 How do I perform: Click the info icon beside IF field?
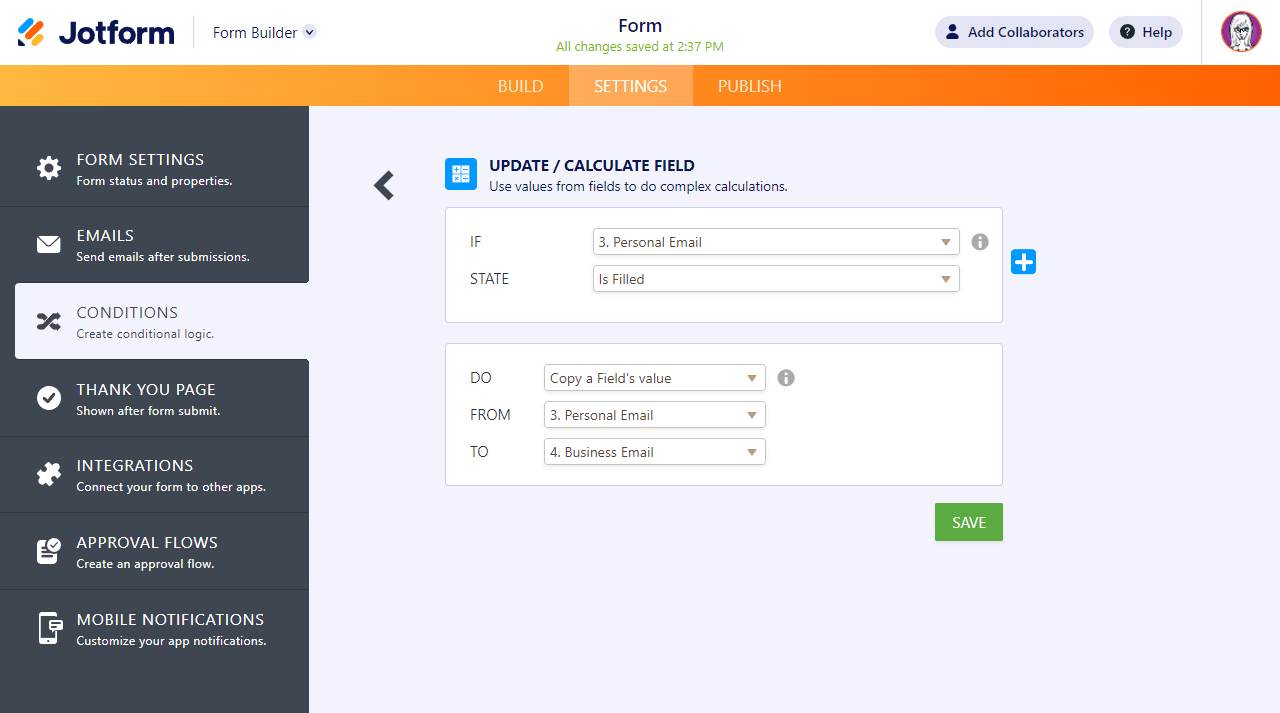coord(980,242)
